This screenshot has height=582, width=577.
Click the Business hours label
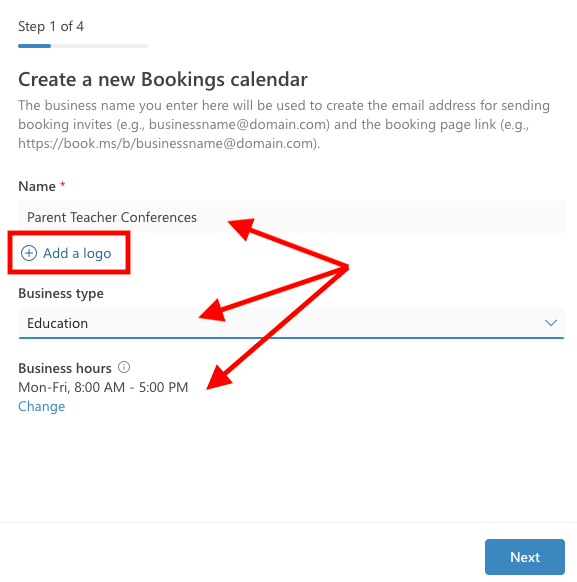point(65,368)
